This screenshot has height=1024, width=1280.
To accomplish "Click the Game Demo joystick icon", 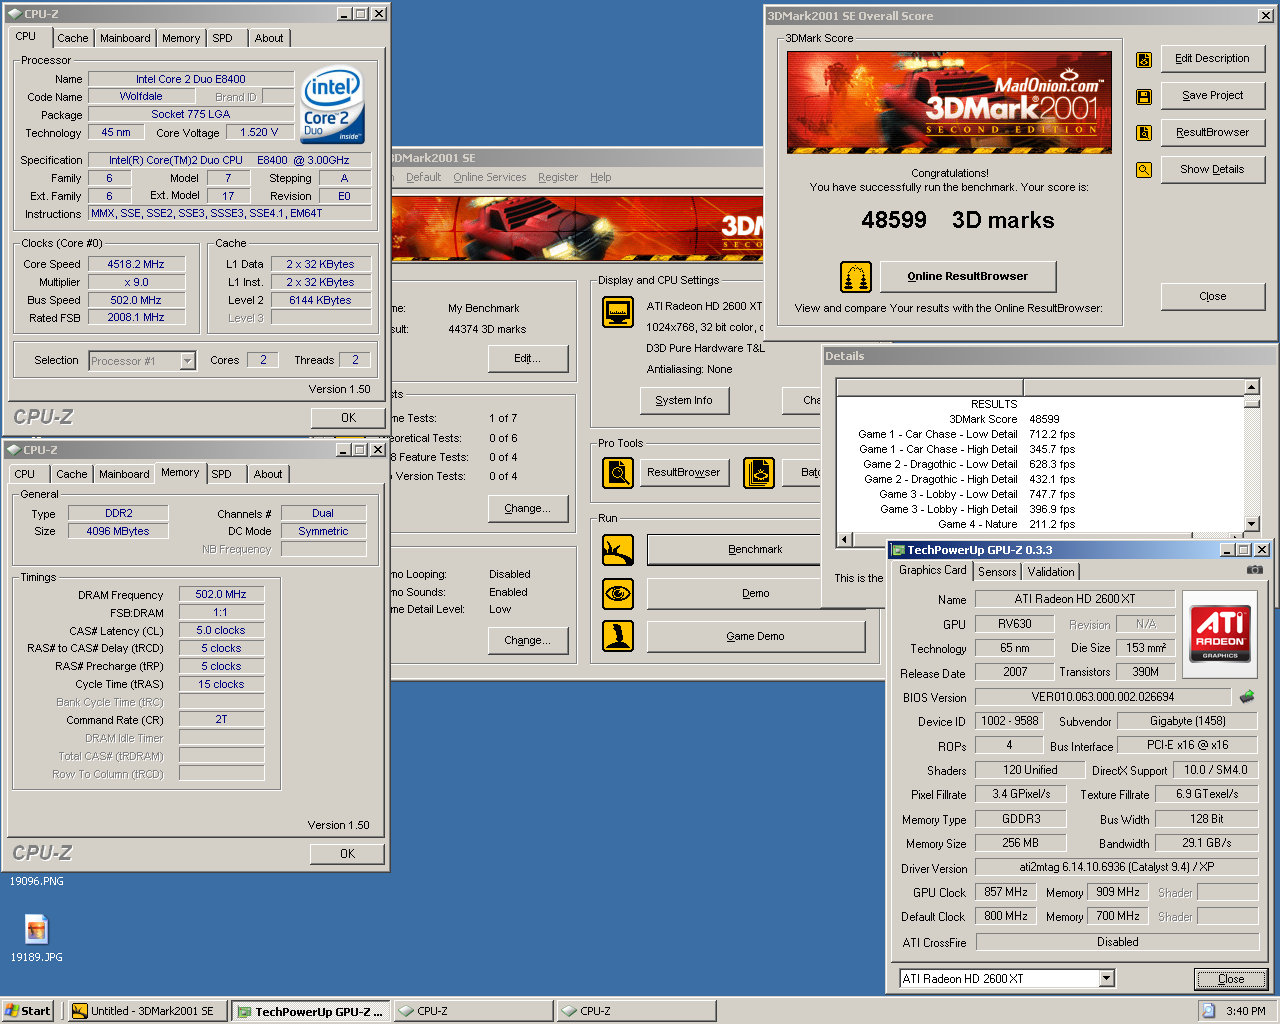I will (x=618, y=636).
